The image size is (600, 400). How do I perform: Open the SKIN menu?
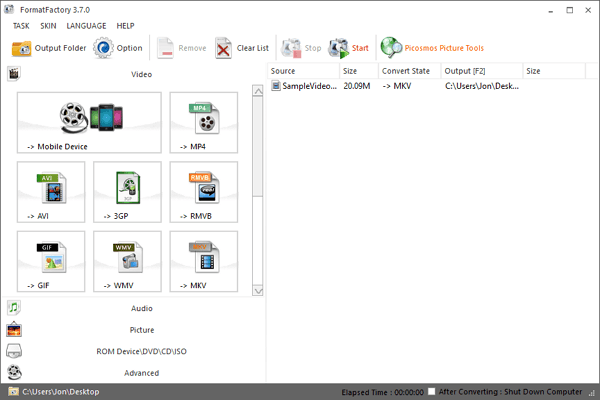coord(48,25)
